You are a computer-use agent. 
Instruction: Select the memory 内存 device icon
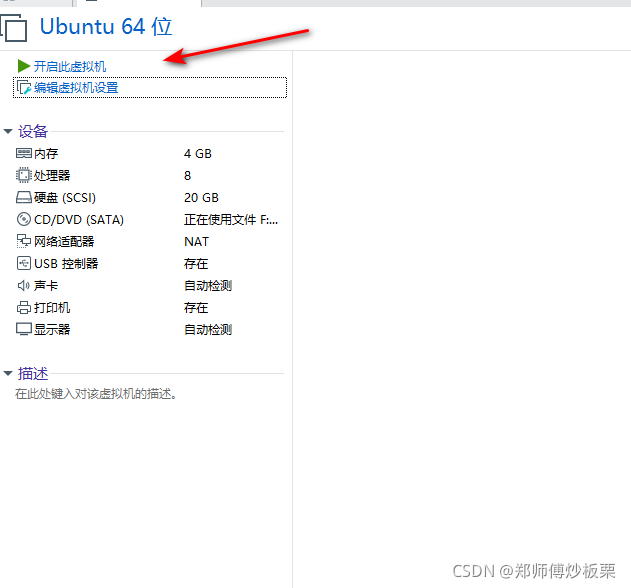pos(24,153)
